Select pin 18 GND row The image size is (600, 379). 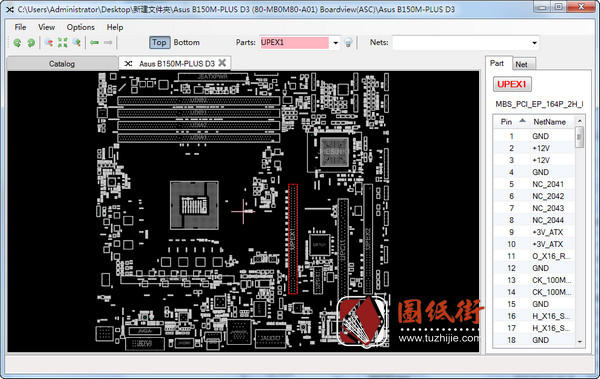(x=534, y=340)
